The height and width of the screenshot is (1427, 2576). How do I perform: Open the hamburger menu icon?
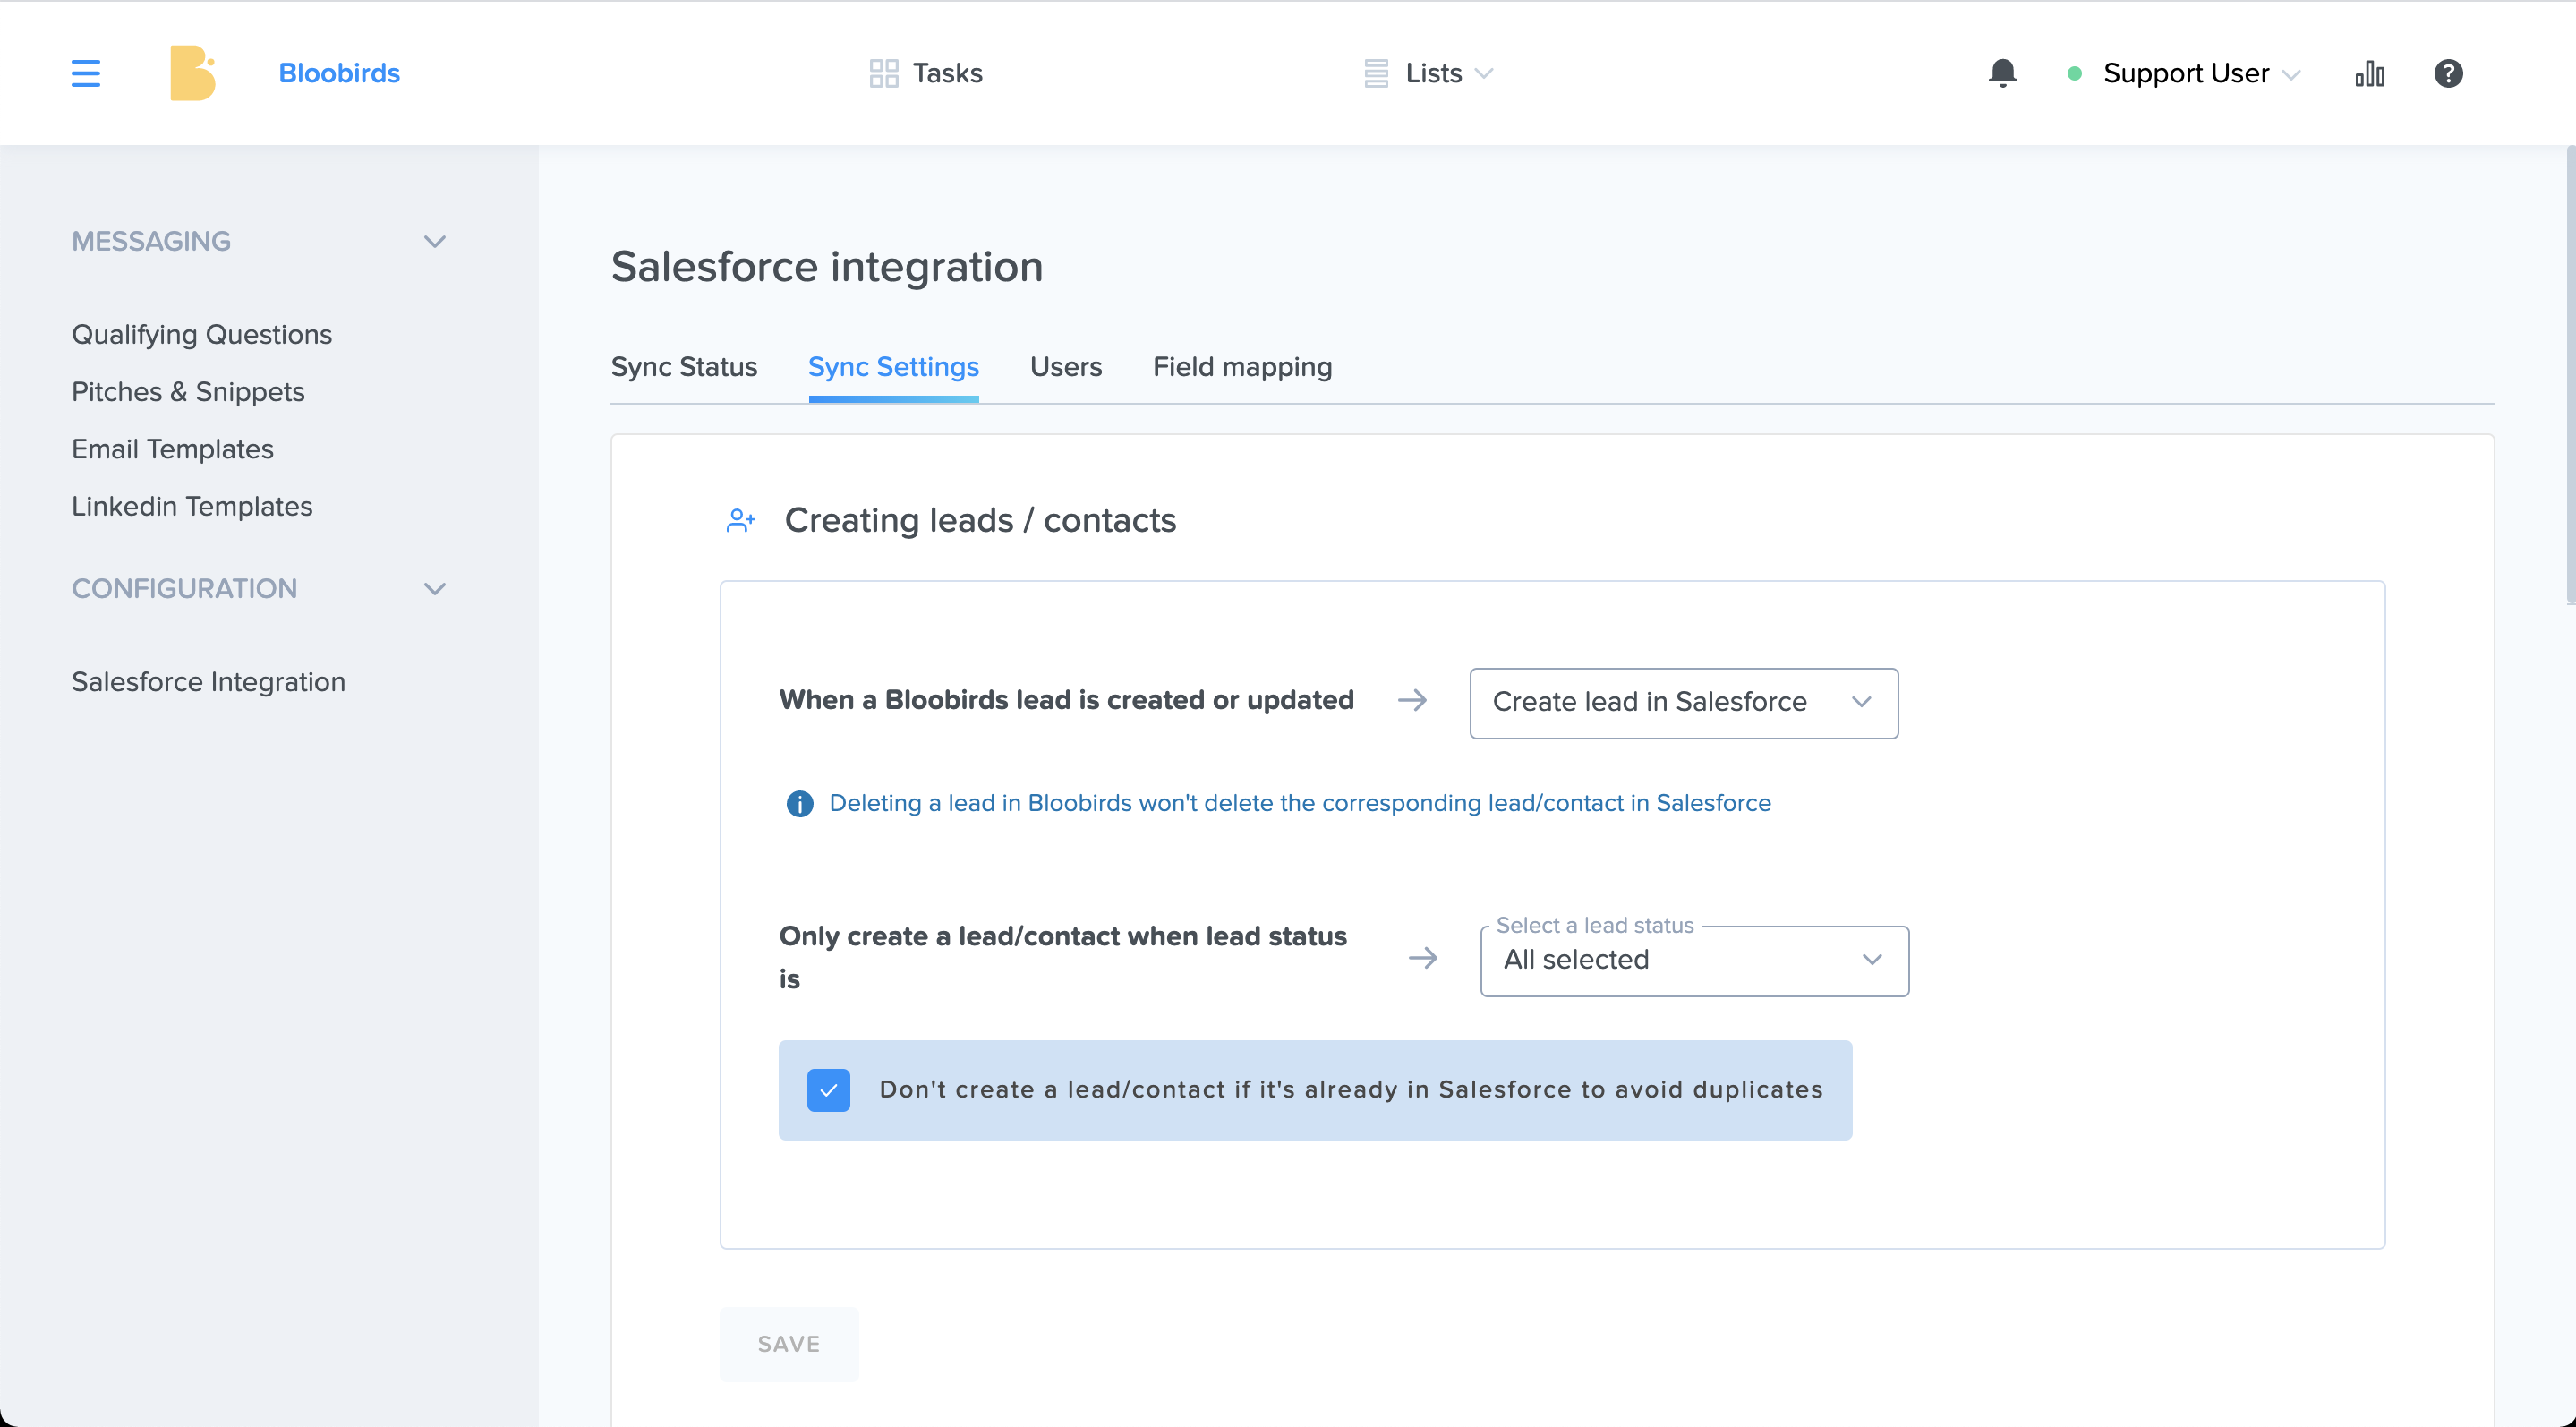tap(86, 73)
